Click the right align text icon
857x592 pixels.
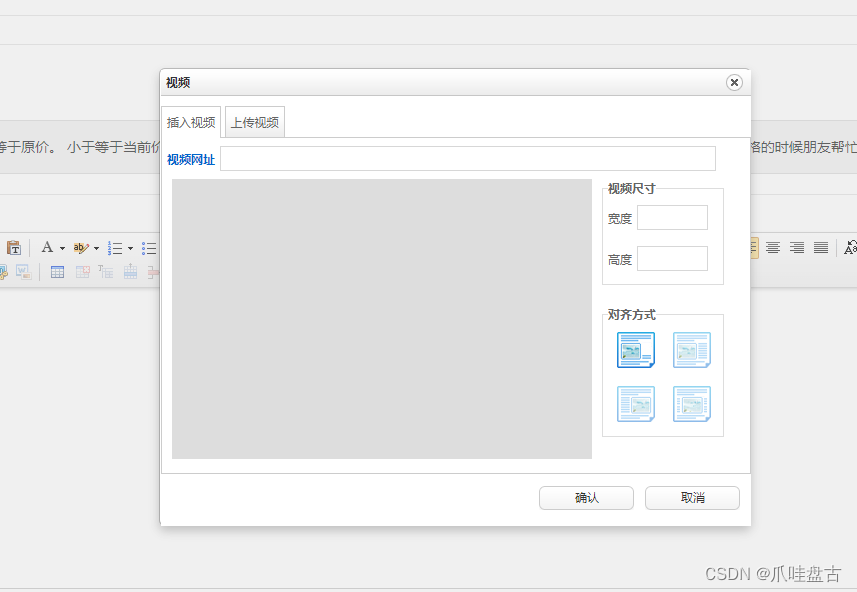[x=796, y=248]
